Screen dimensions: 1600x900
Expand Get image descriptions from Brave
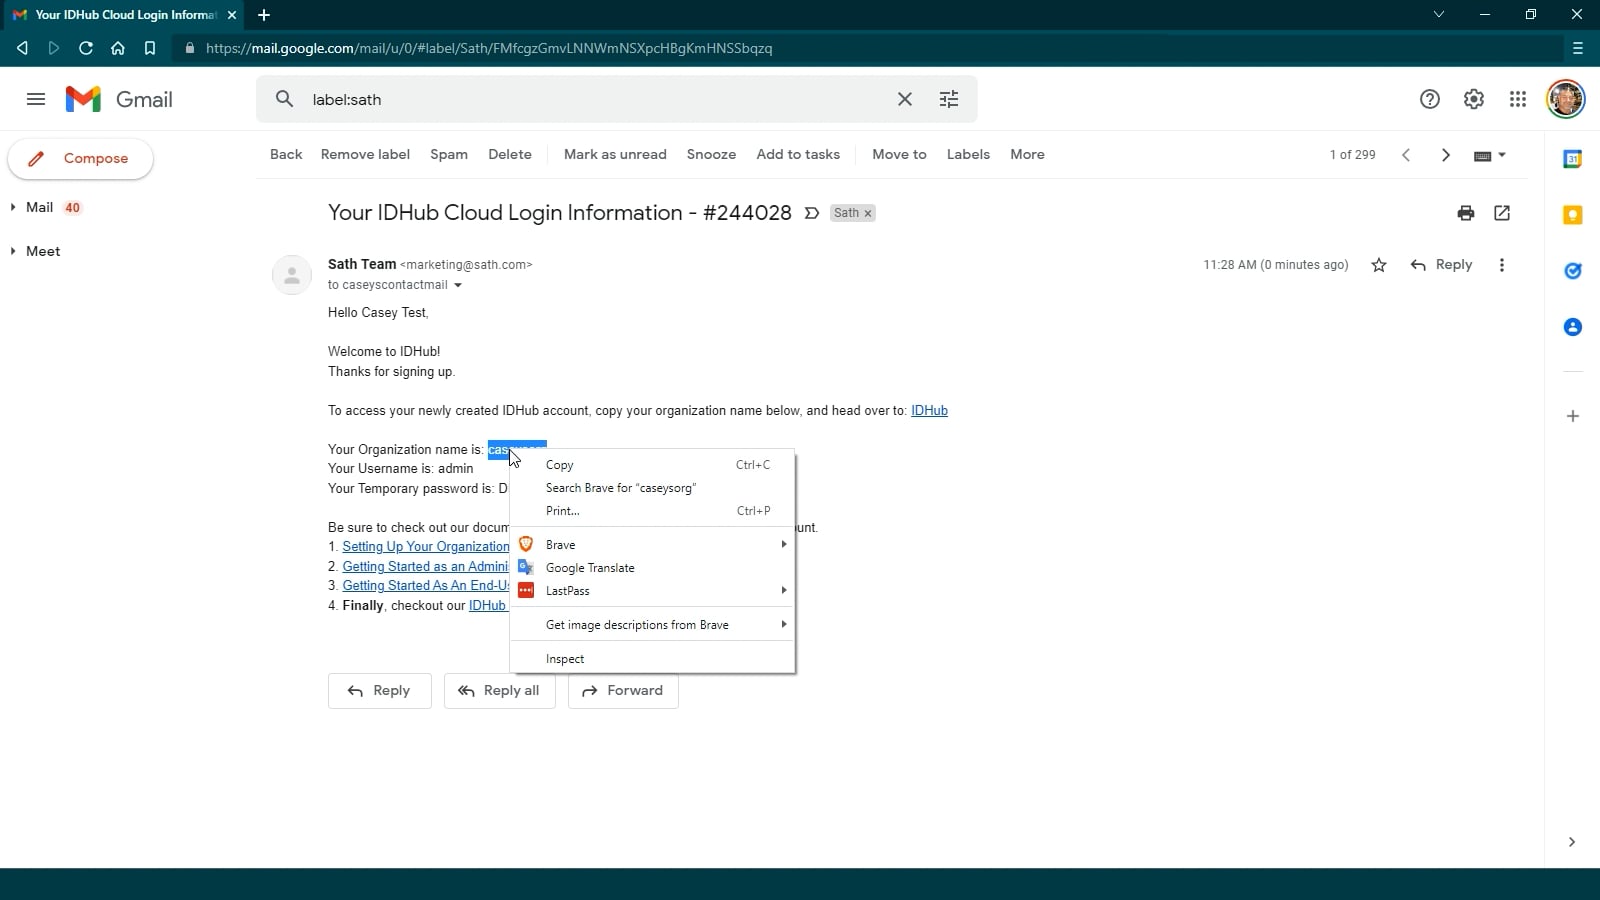(652, 625)
